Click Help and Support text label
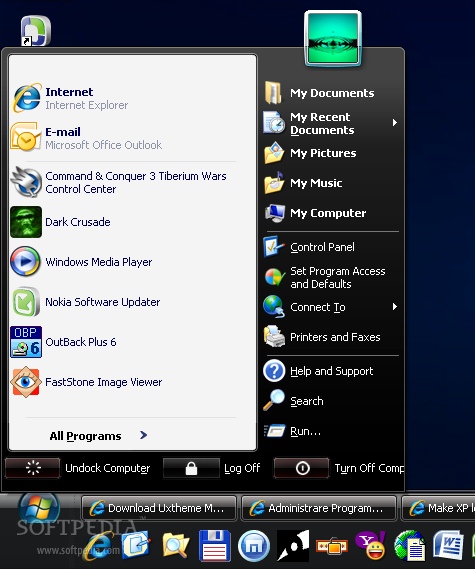 [332, 371]
